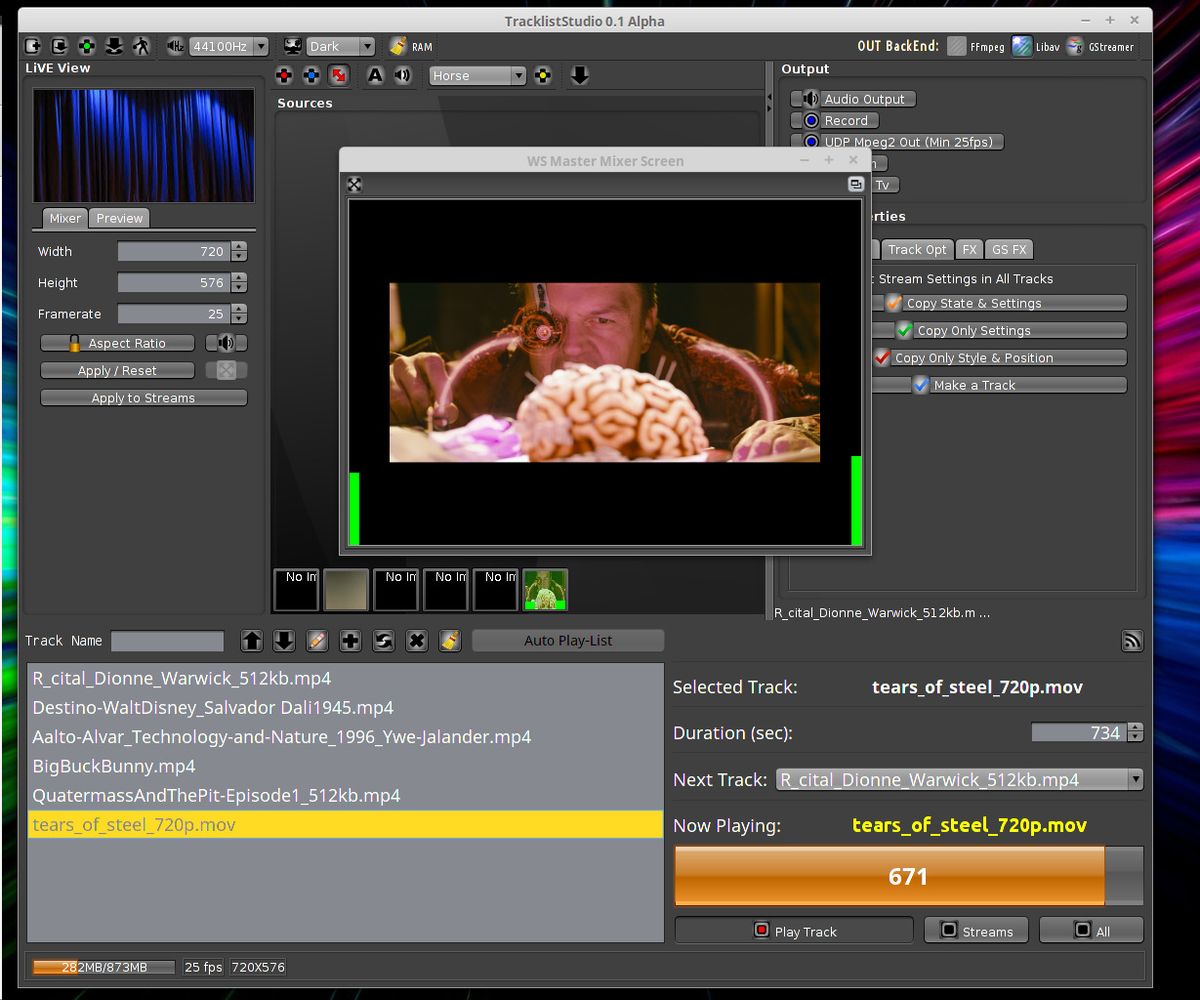Click the plus icon to add a track

pyautogui.click(x=350, y=640)
